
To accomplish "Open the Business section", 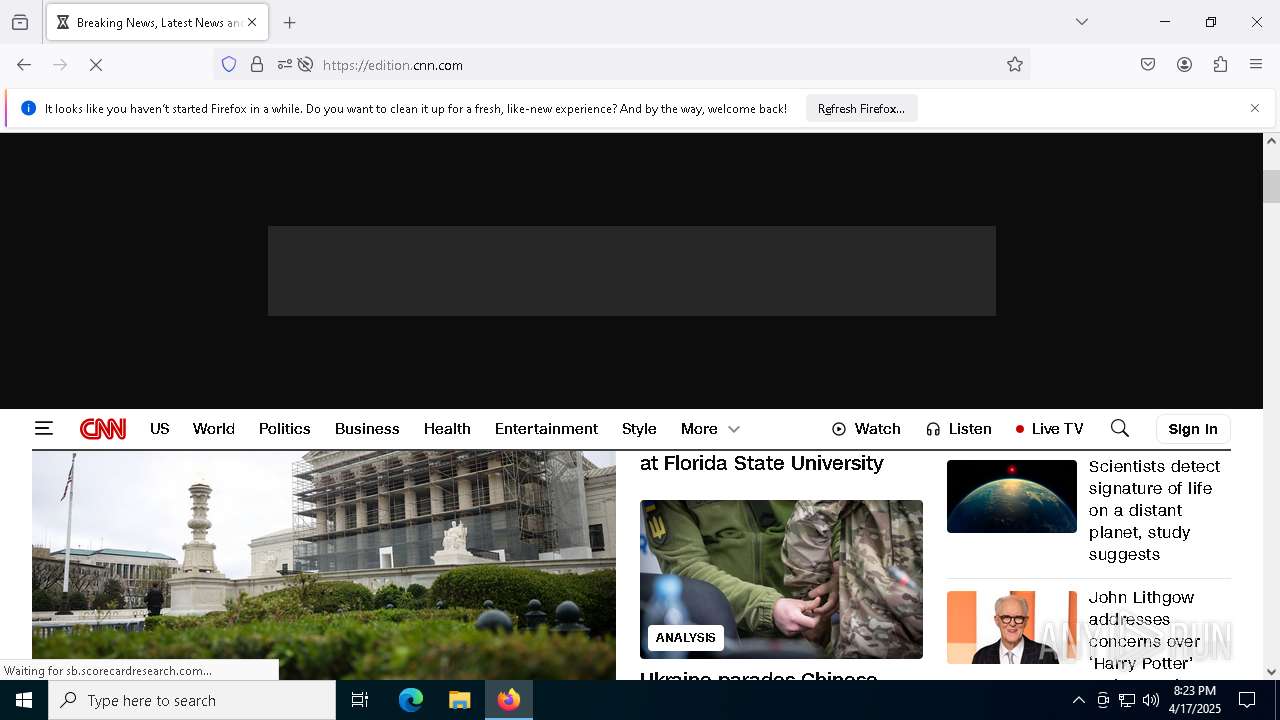I will (367, 428).
